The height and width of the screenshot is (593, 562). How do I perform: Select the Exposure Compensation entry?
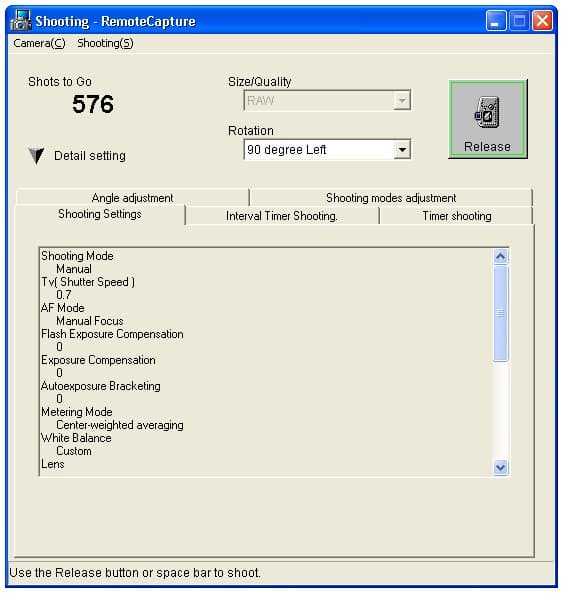[98, 360]
